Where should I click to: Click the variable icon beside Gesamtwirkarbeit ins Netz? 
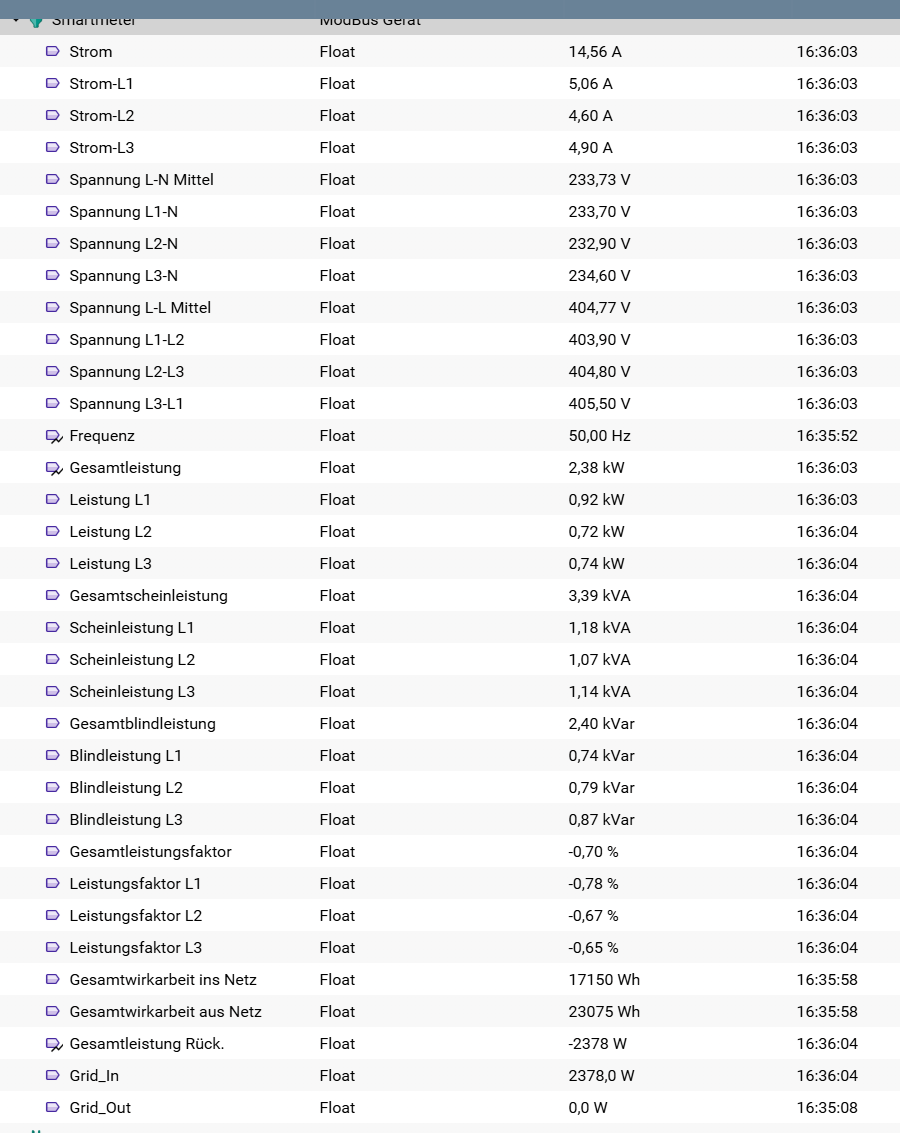point(53,980)
